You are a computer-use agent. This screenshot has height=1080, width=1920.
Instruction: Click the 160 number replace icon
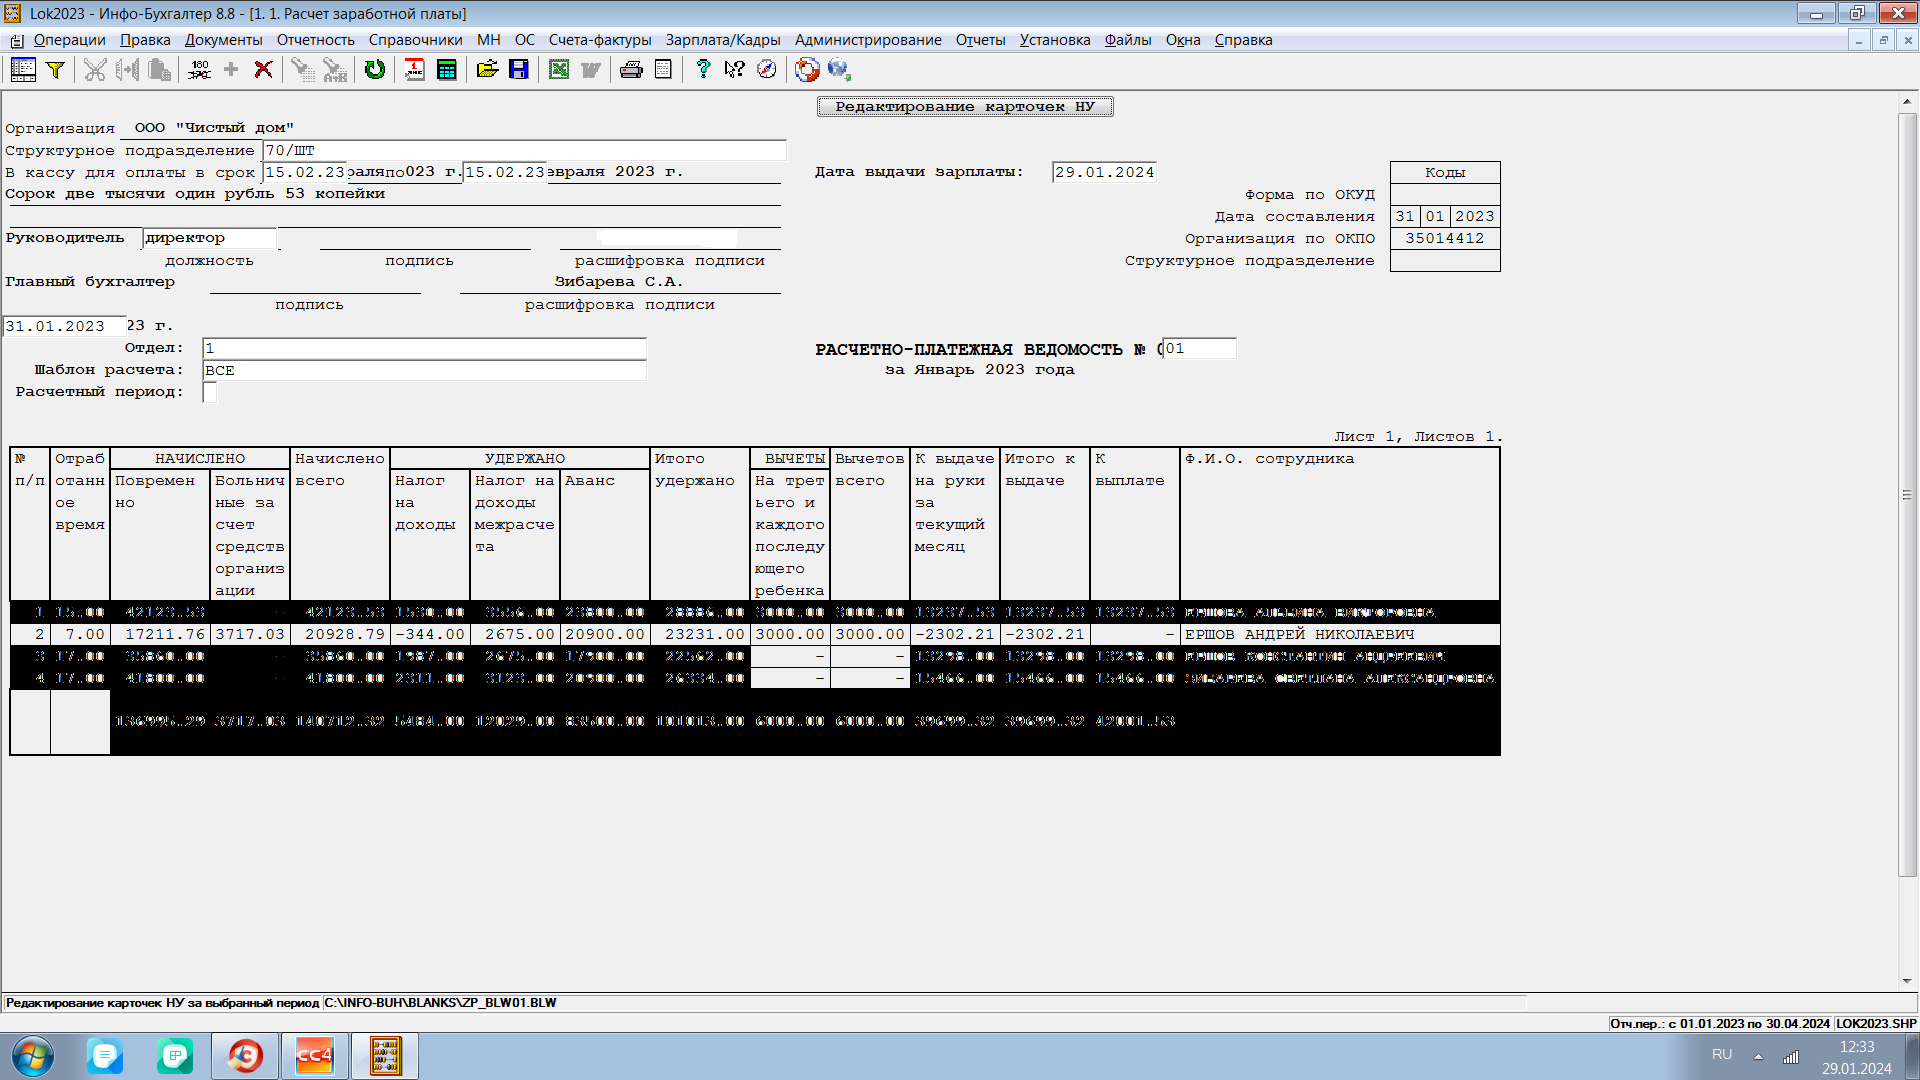199,69
